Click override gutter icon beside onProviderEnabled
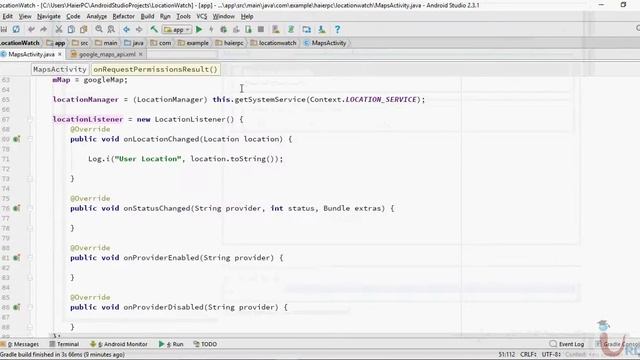 tap(17, 258)
